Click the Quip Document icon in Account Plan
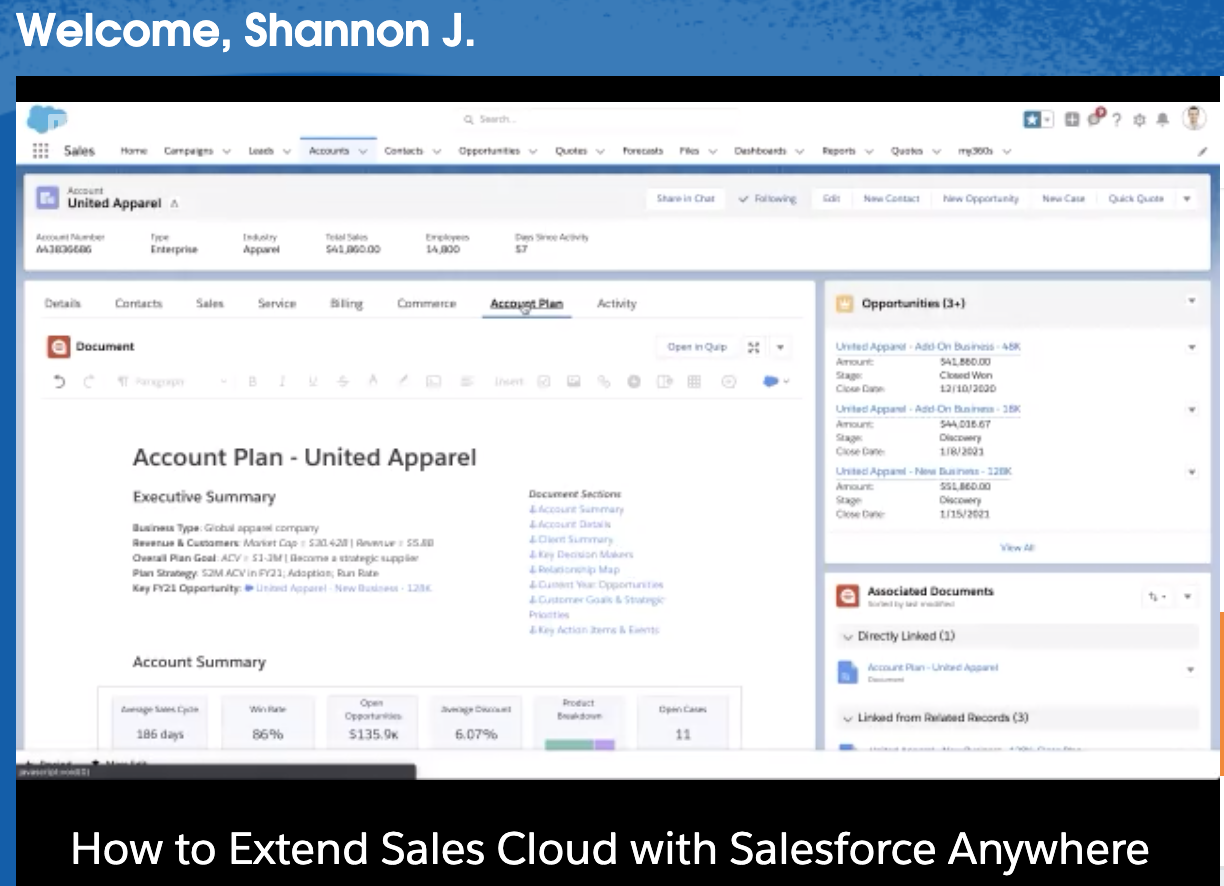 [x=58, y=347]
